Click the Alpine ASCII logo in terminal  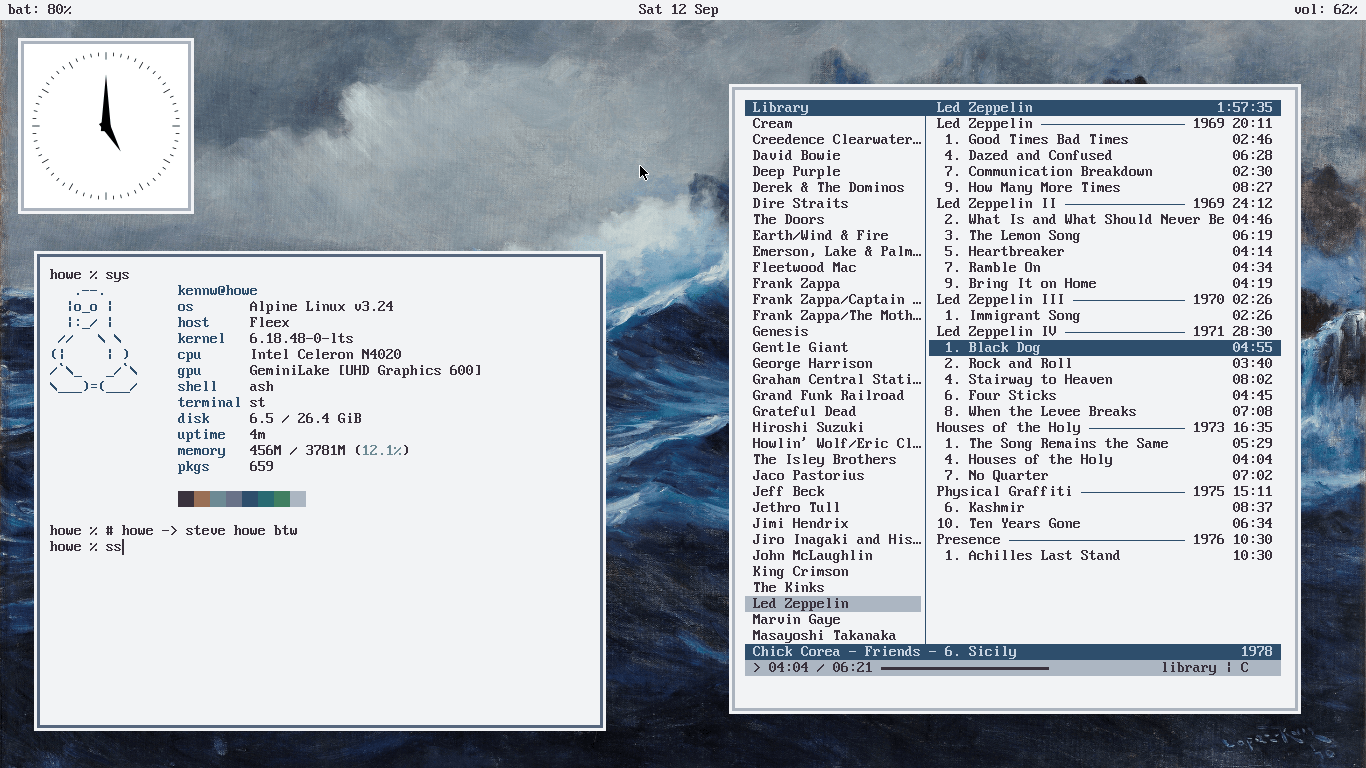click(94, 338)
